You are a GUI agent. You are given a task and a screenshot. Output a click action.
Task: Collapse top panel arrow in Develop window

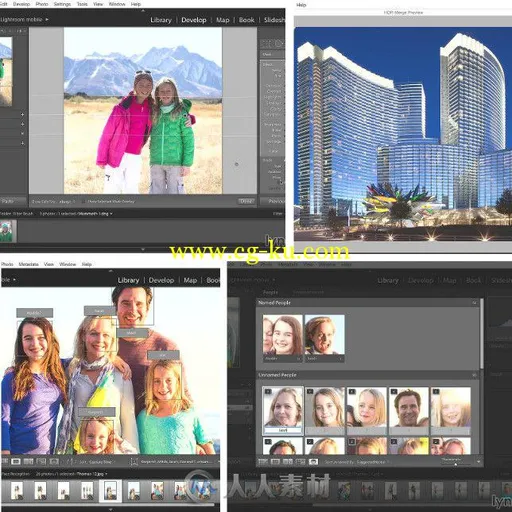(143, 11)
